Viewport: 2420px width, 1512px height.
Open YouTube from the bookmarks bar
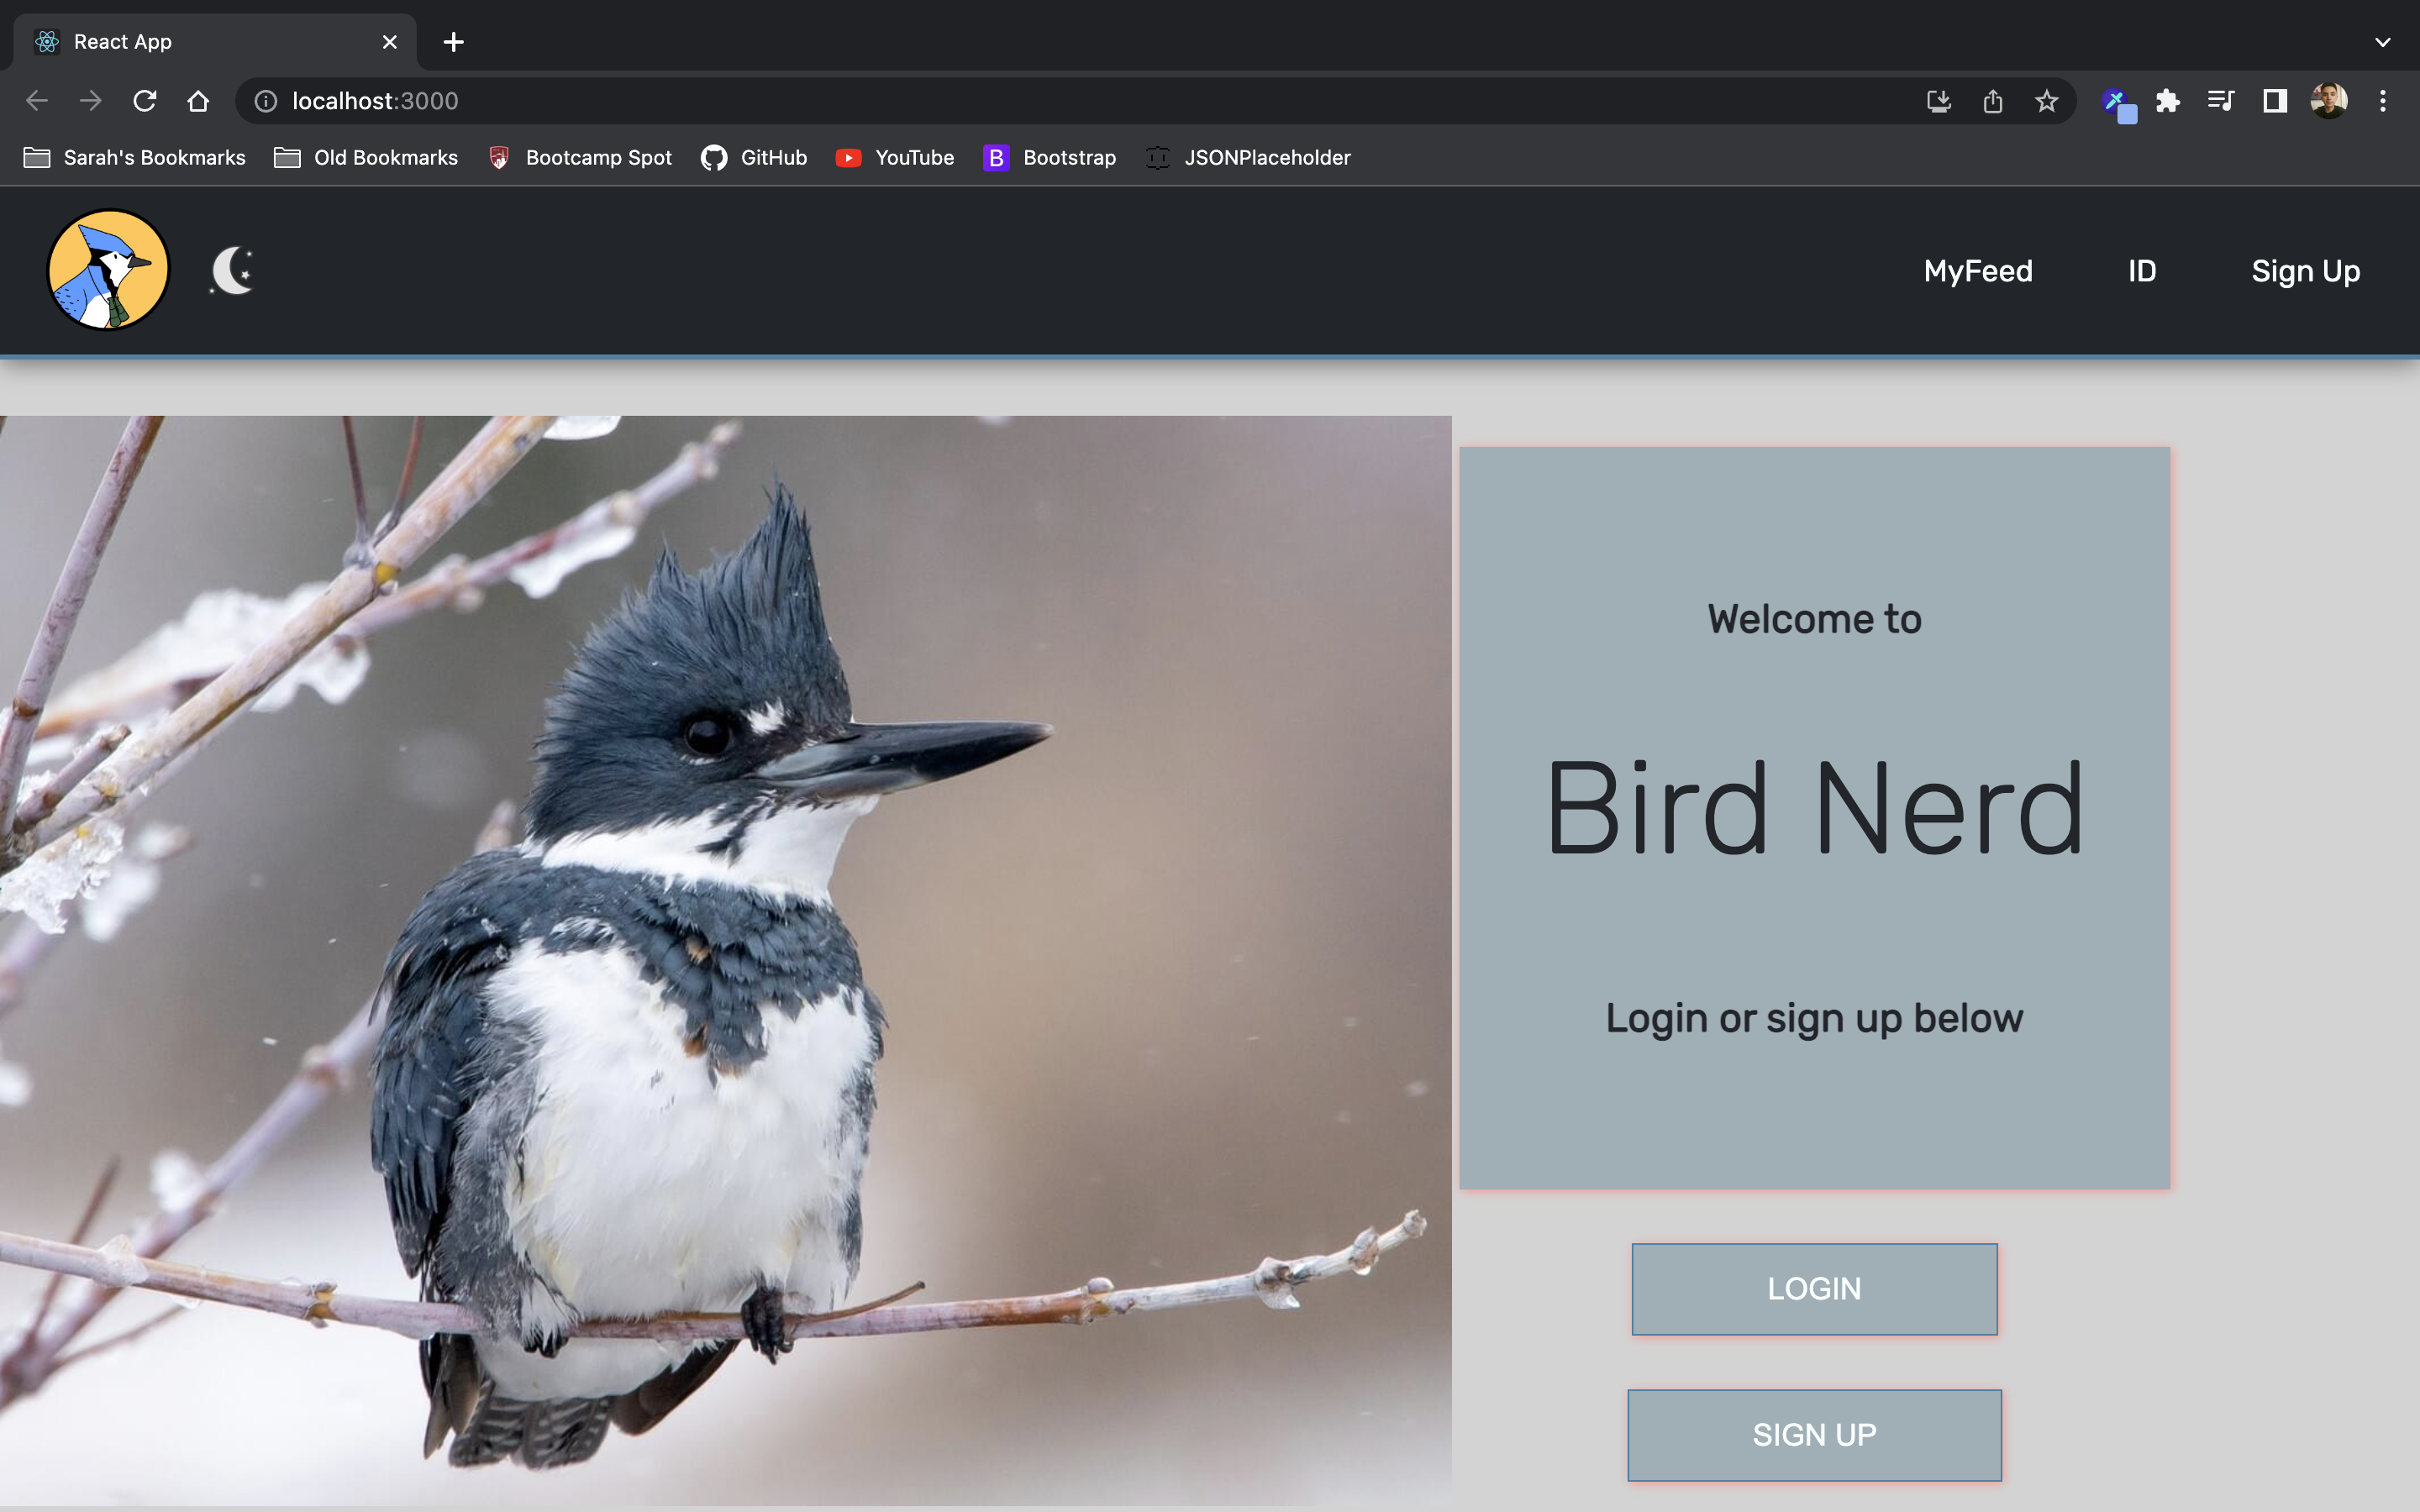(x=893, y=157)
